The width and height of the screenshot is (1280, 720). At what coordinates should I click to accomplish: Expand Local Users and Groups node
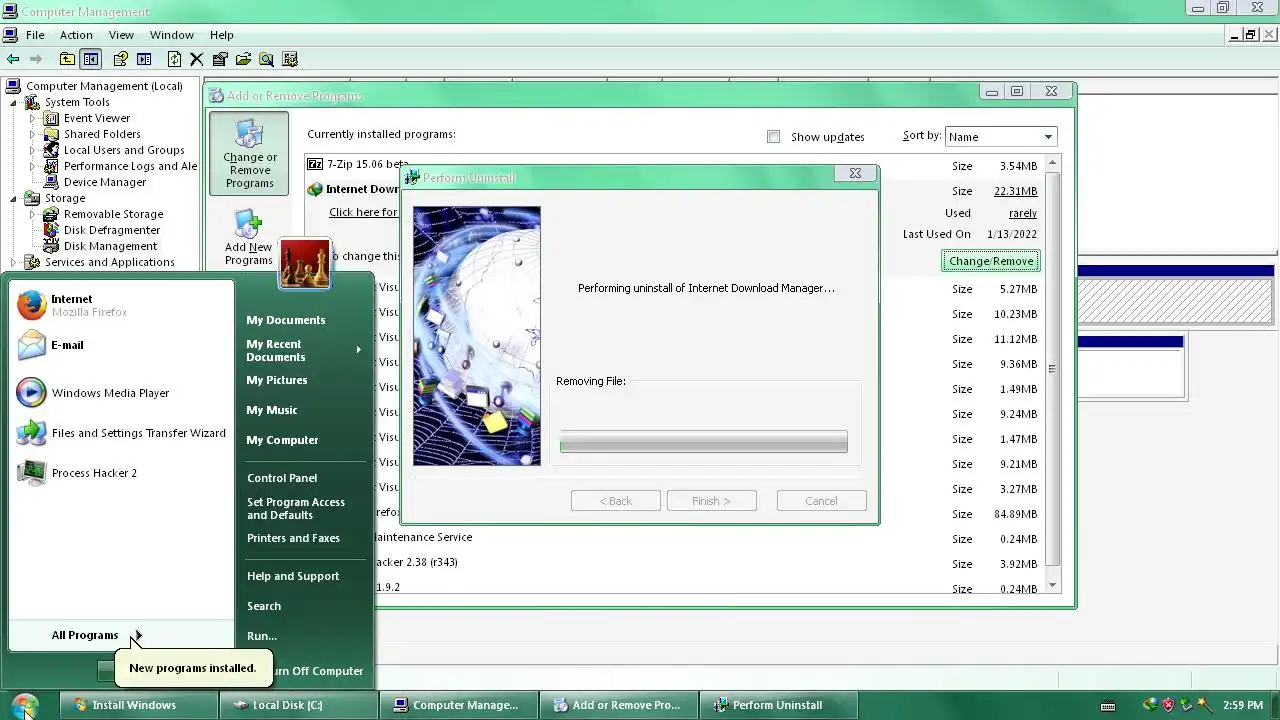32,150
